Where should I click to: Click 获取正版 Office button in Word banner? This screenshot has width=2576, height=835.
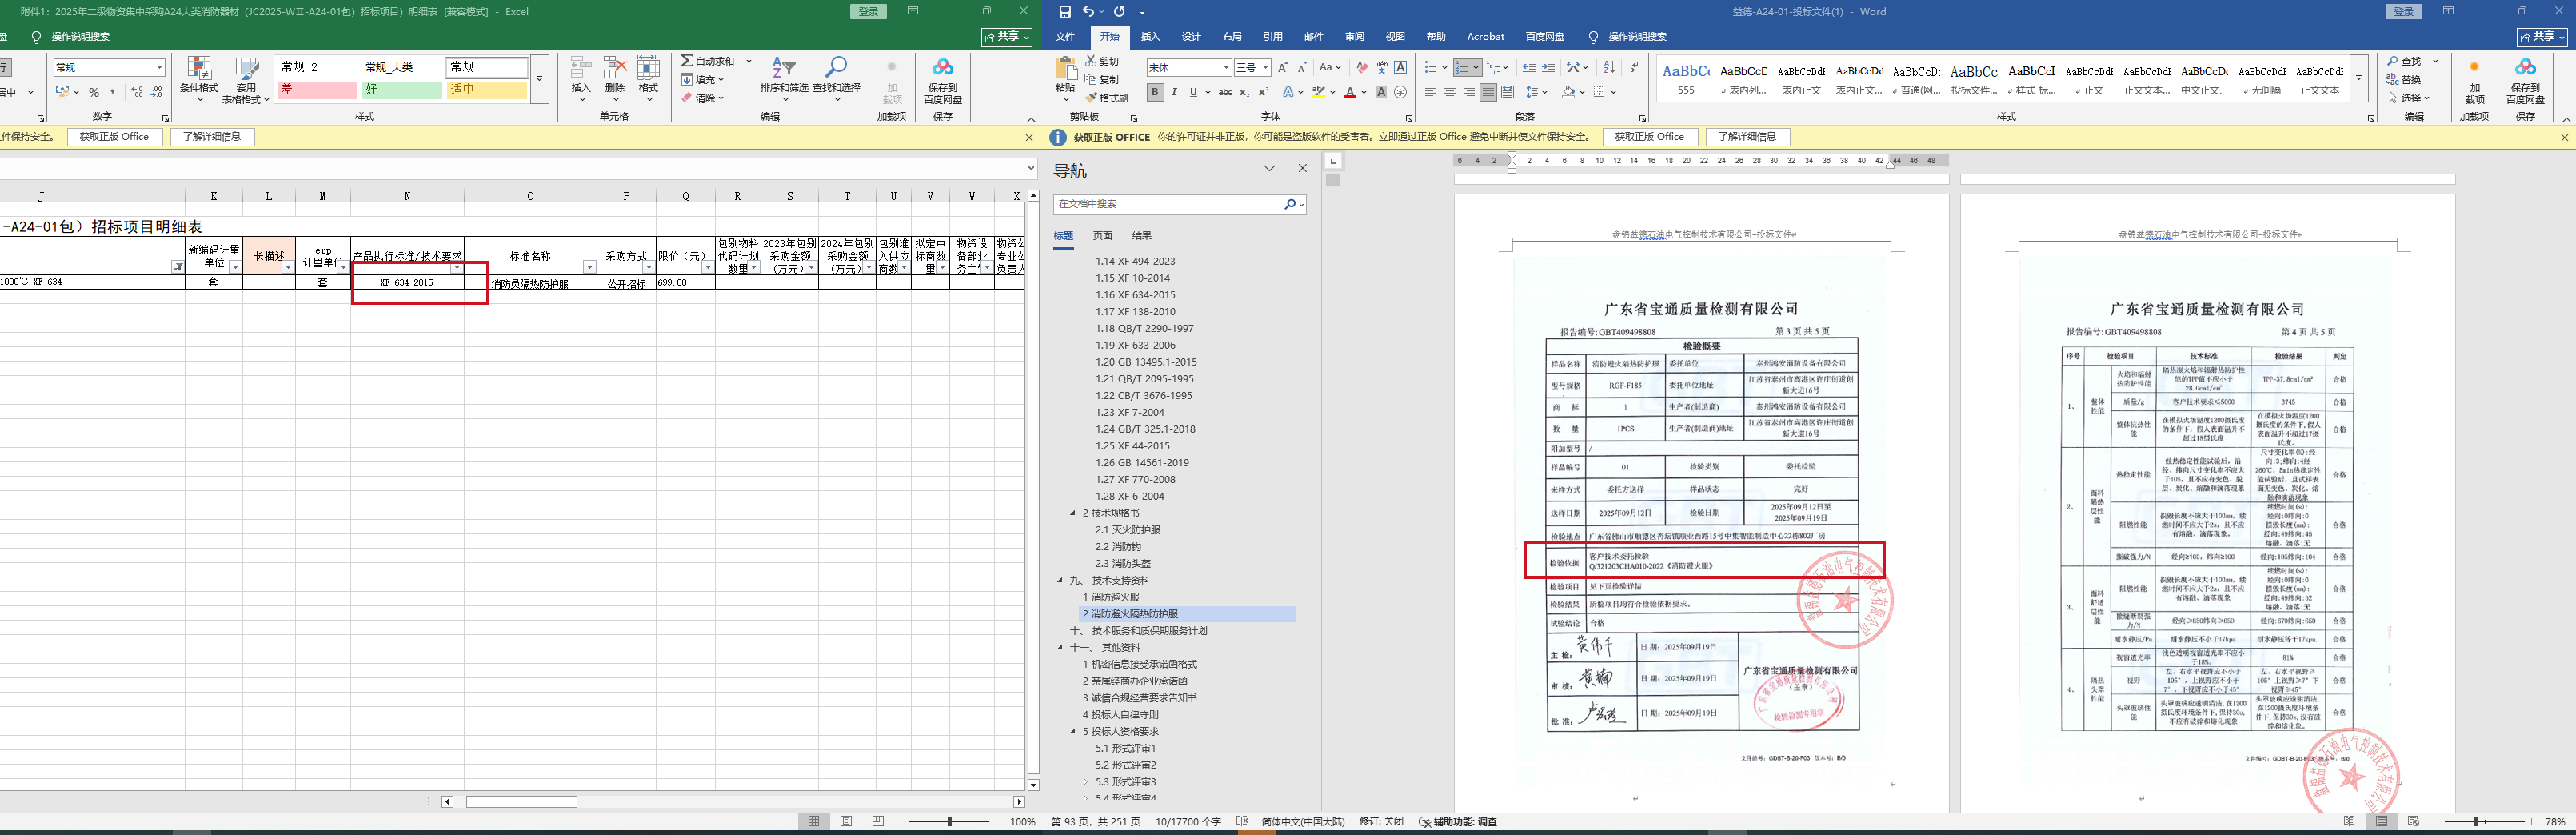(x=1649, y=137)
